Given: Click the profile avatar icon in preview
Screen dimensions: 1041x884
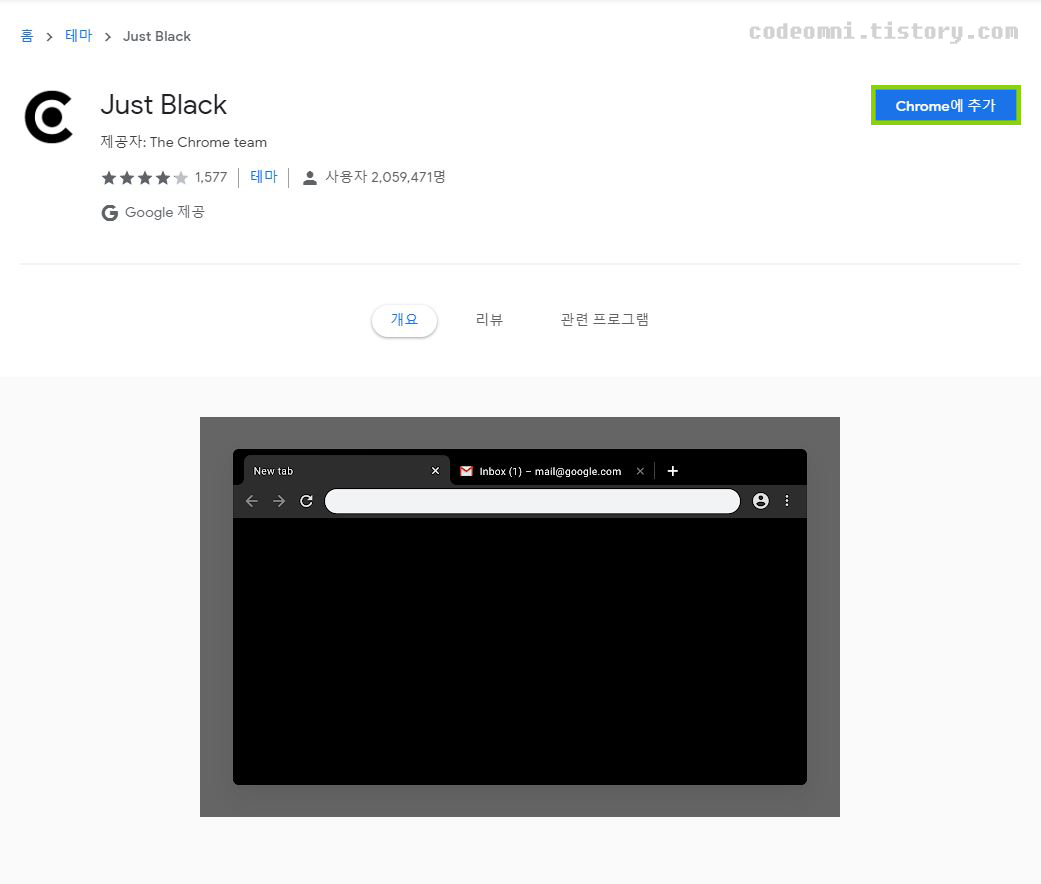Looking at the screenshot, I should point(761,501).
